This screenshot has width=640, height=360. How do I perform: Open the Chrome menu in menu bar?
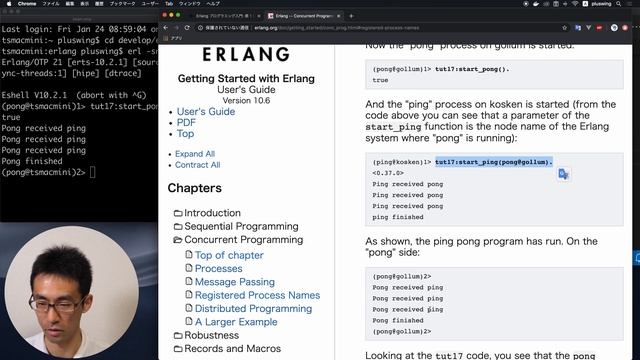[x=27, y=4]
